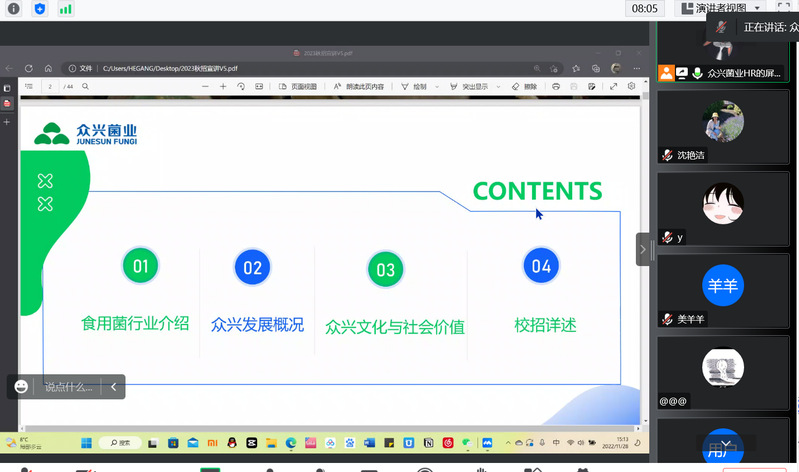
Task: Reload the PDF in Edge browser
Action: click(x=29, y=68)
